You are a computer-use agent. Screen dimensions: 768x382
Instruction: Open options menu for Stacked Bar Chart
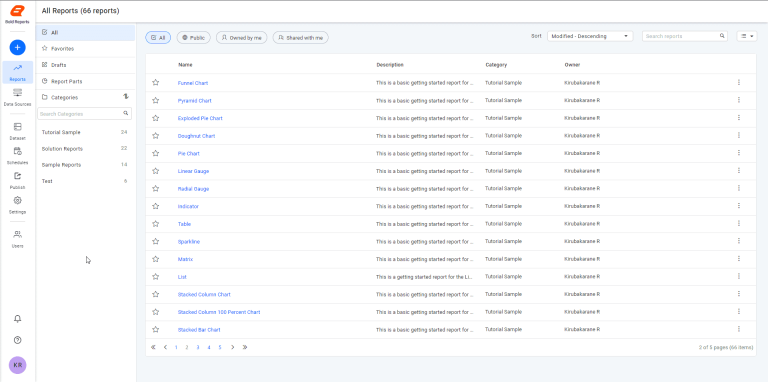[x=739, y=330]
